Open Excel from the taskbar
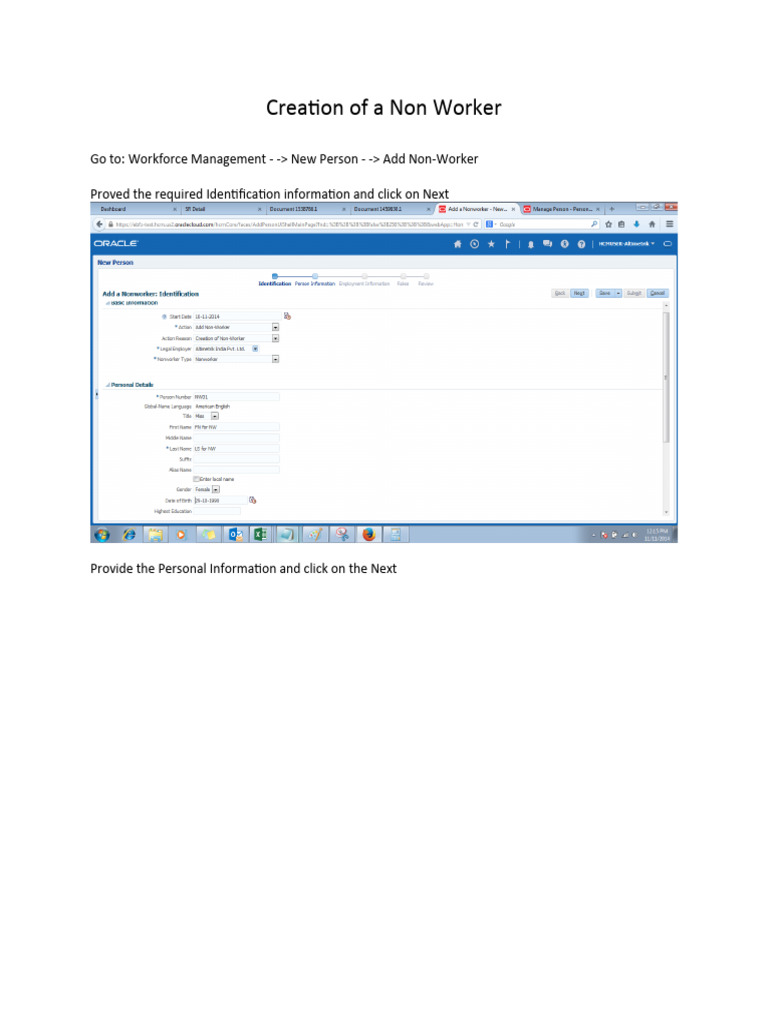This screenshot has width=768, height=1024. (x=261, y=535)
